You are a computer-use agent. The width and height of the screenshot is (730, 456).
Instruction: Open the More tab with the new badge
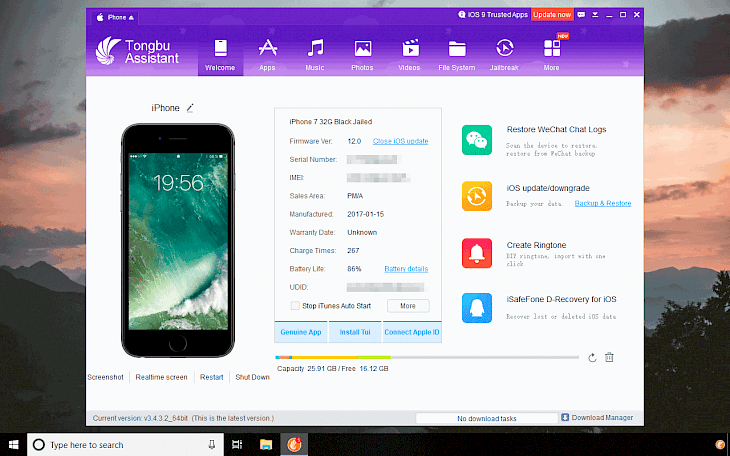552,54
